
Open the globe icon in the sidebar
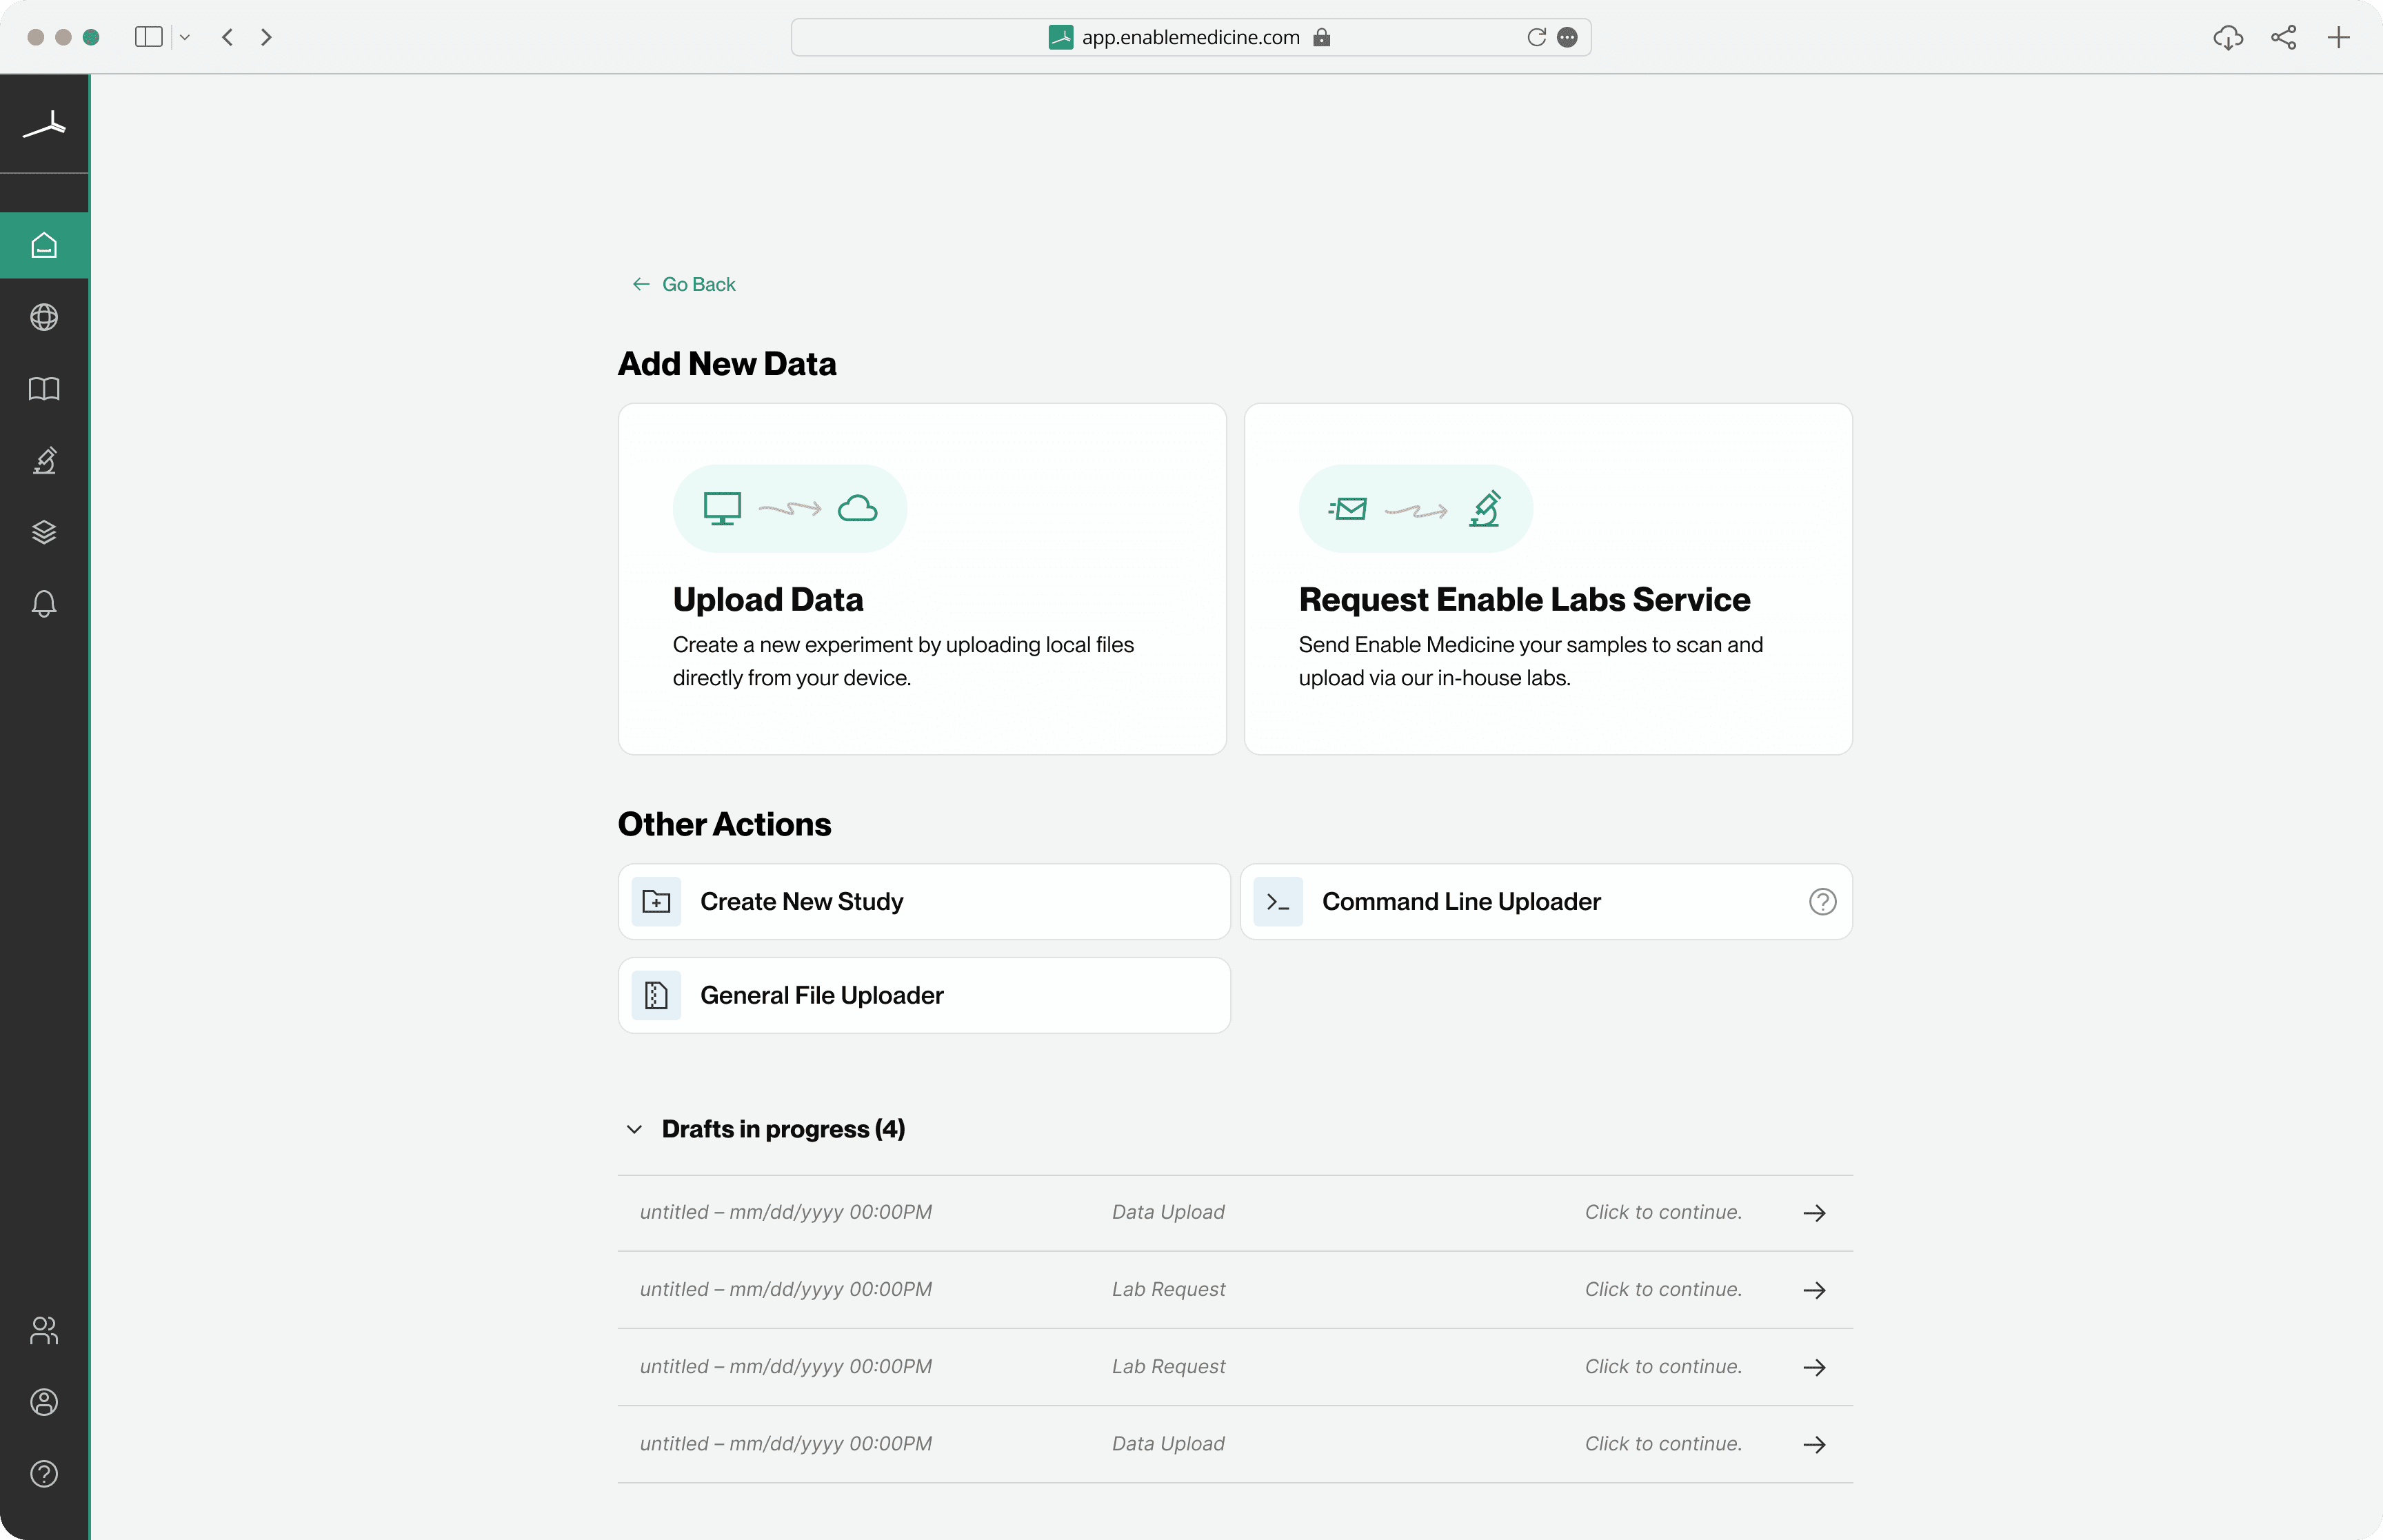point(44,317)
